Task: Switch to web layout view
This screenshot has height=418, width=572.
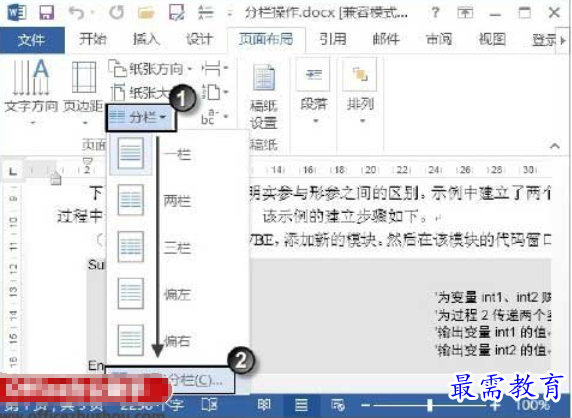Action: pyautogui.click(x=337, y=405)
